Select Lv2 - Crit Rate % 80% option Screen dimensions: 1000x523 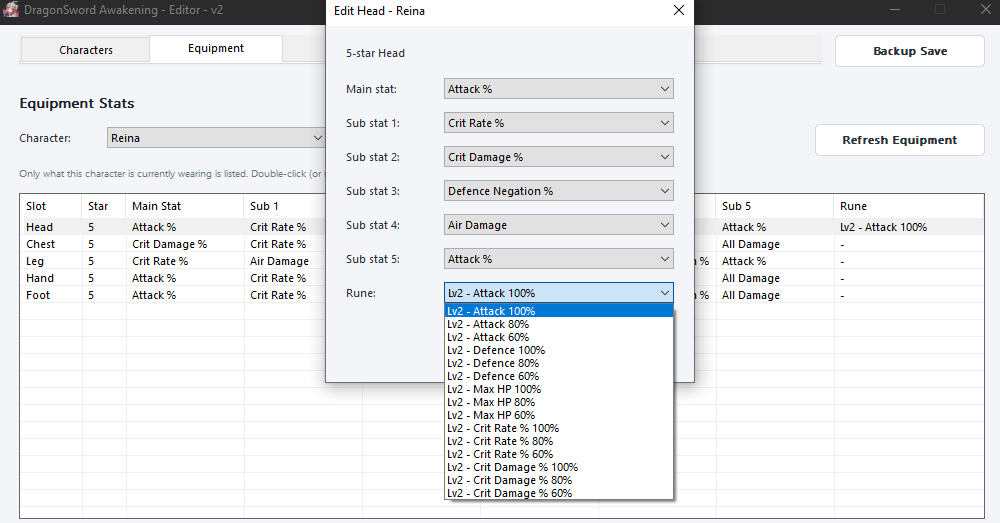559,441
